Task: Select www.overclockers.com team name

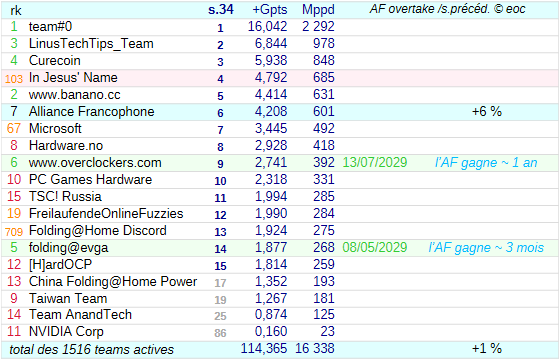Action: tap(95, 162)
